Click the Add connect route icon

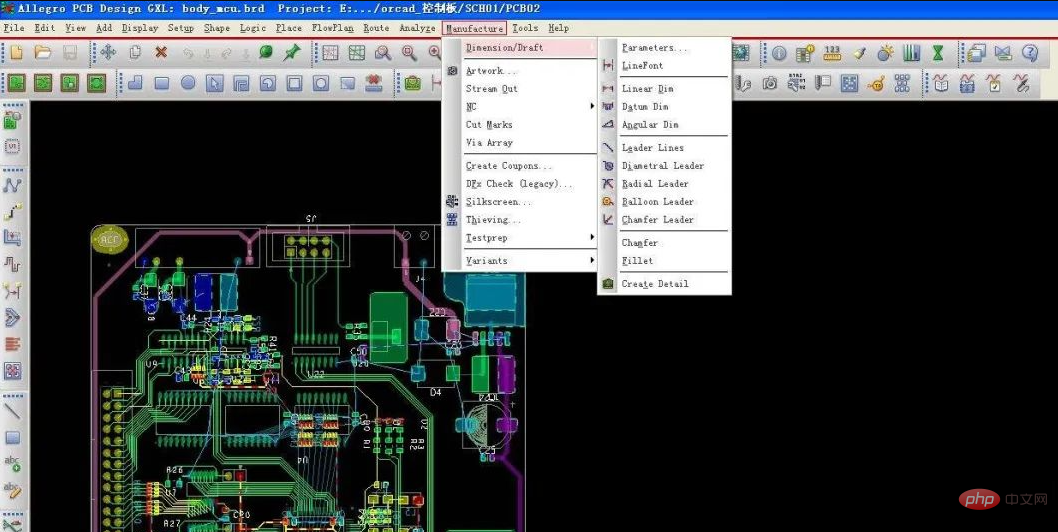tap(13, 184)
